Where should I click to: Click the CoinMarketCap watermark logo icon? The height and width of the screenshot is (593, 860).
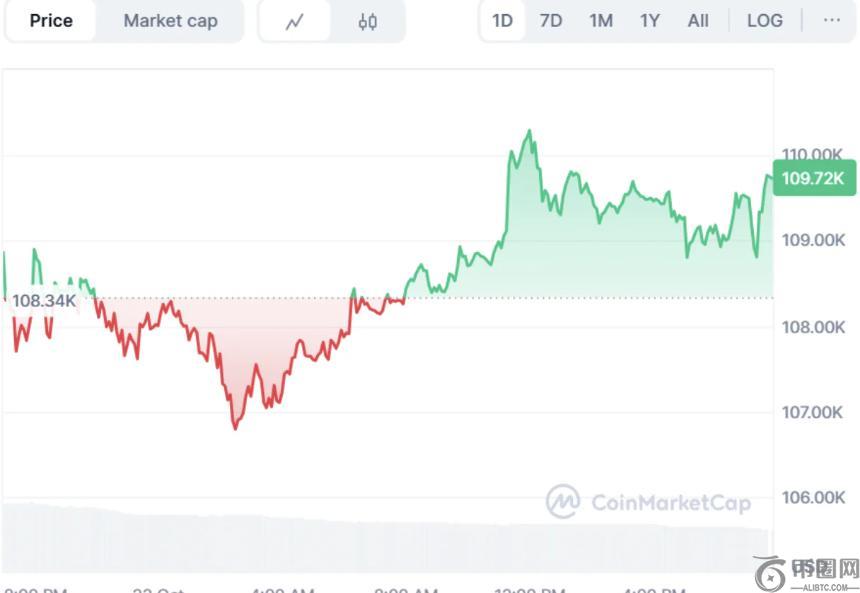562,501
